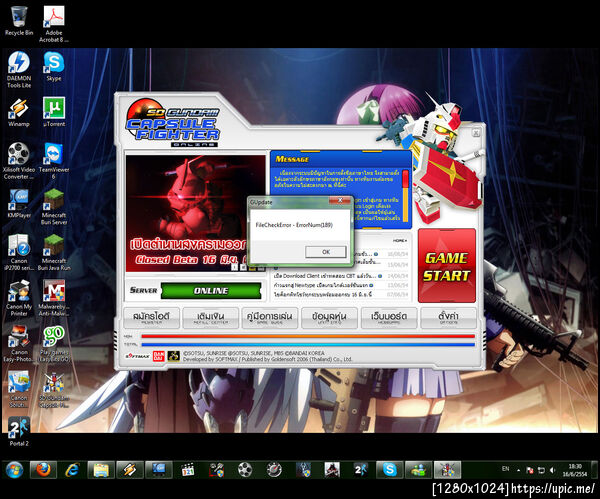Open Windows Explorer folder in taskbar
Viewport: 600px width, 499px height.
tap(101, 470)
